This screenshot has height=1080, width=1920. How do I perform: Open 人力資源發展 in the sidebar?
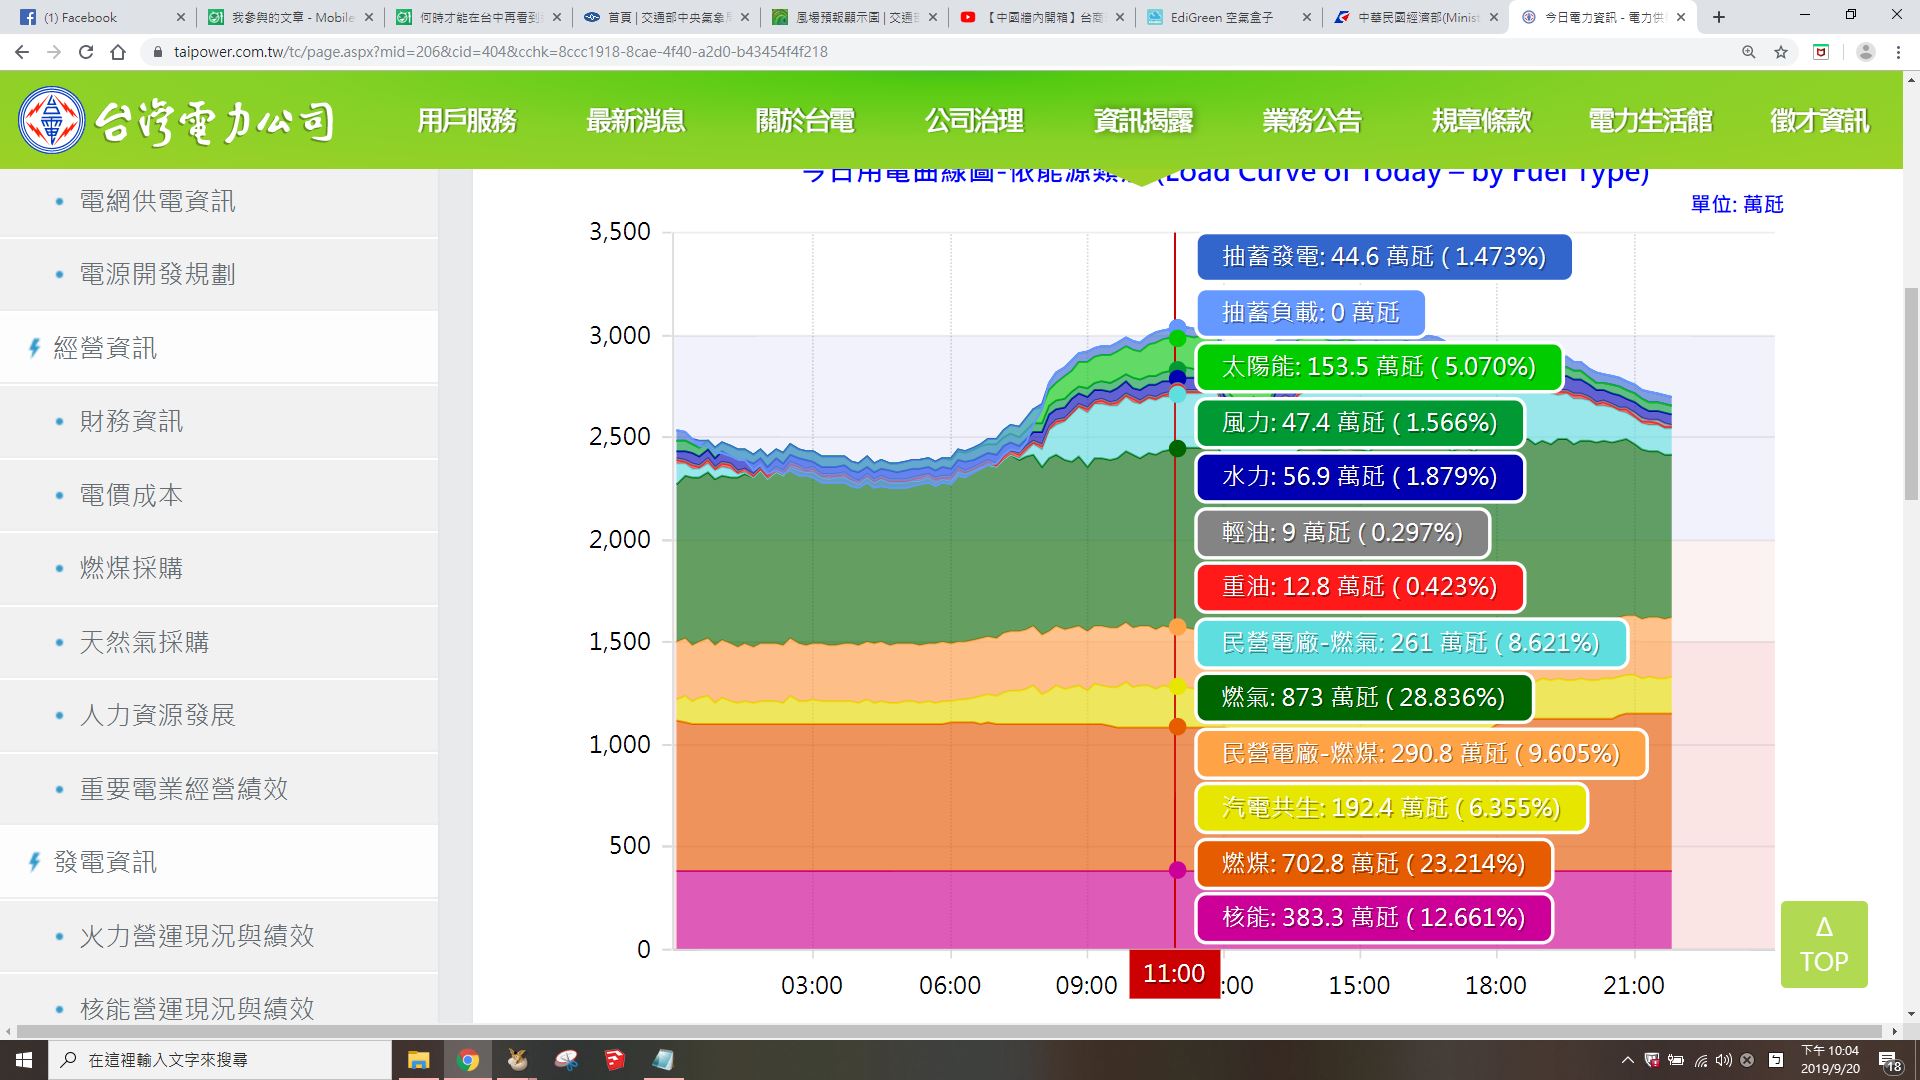pos(219,715)
